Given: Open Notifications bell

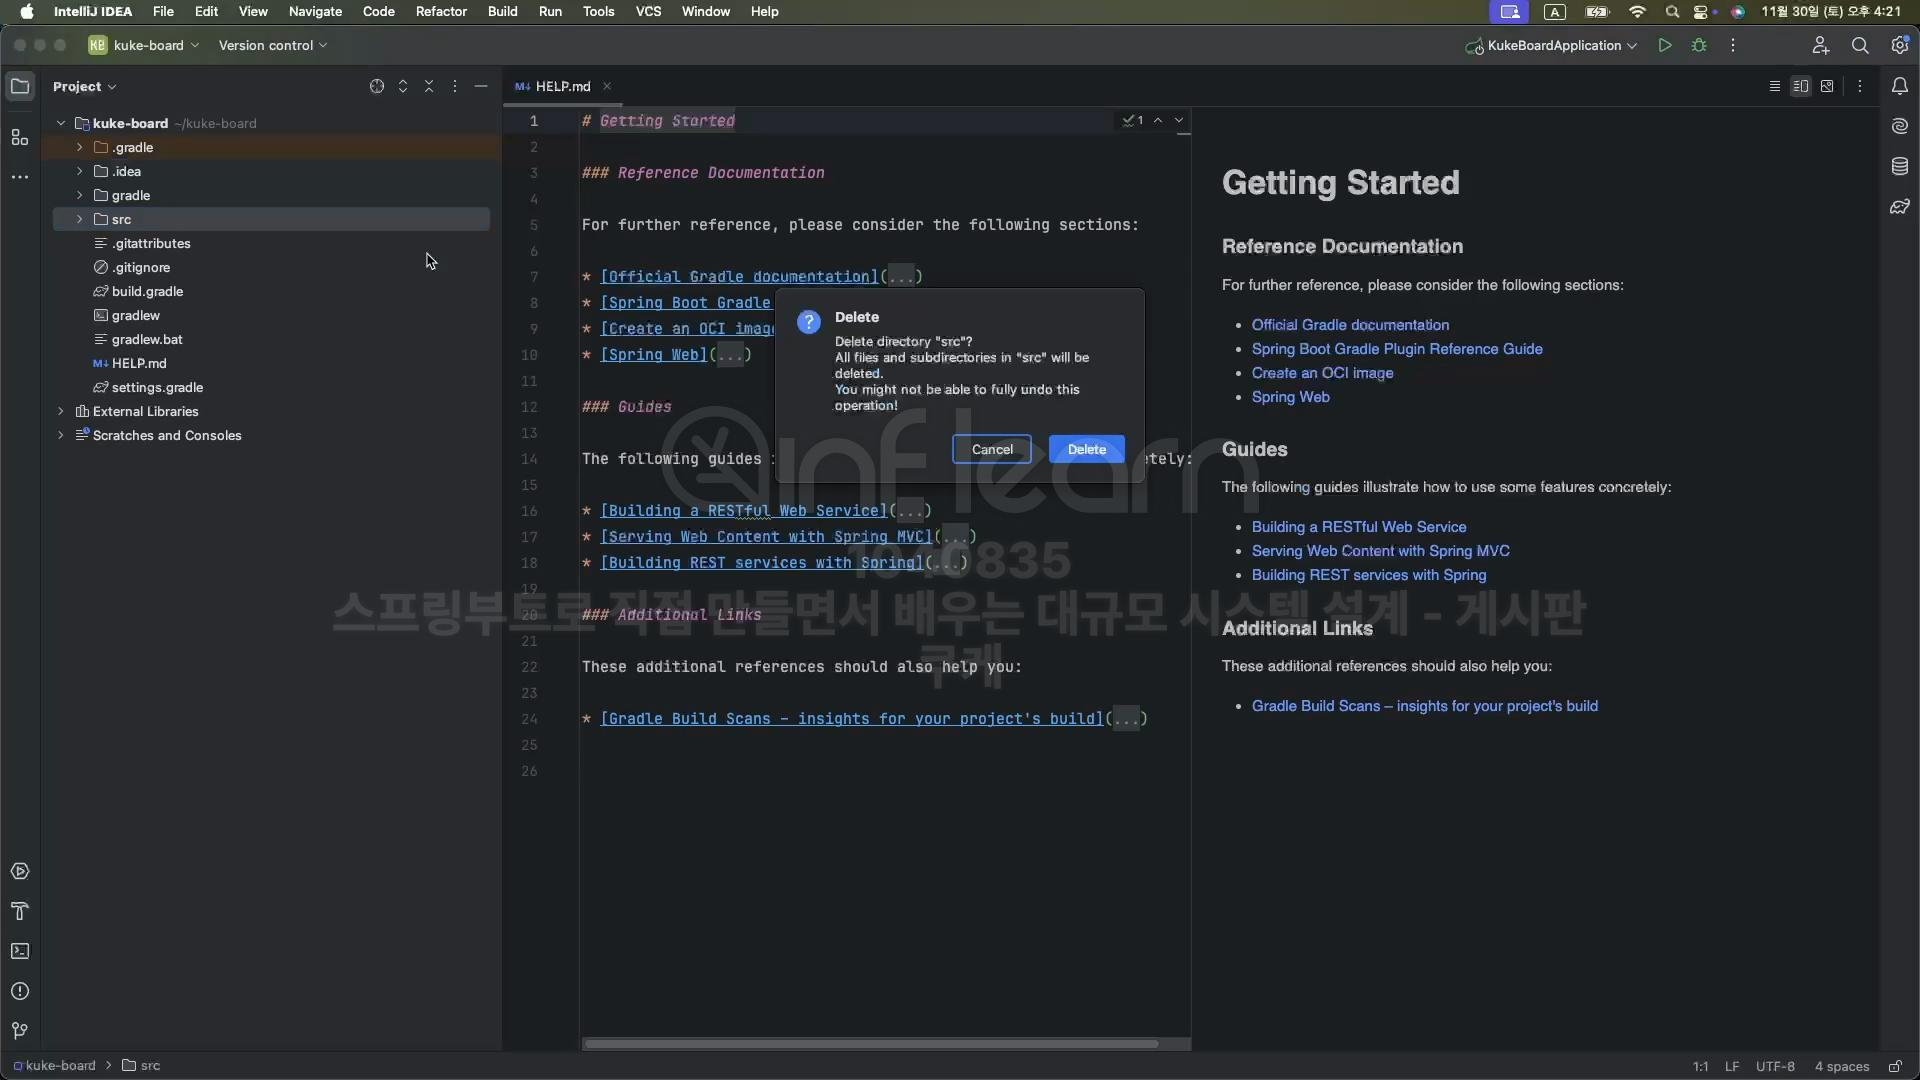Looking at the screenshot, I should coord(1900,86).
